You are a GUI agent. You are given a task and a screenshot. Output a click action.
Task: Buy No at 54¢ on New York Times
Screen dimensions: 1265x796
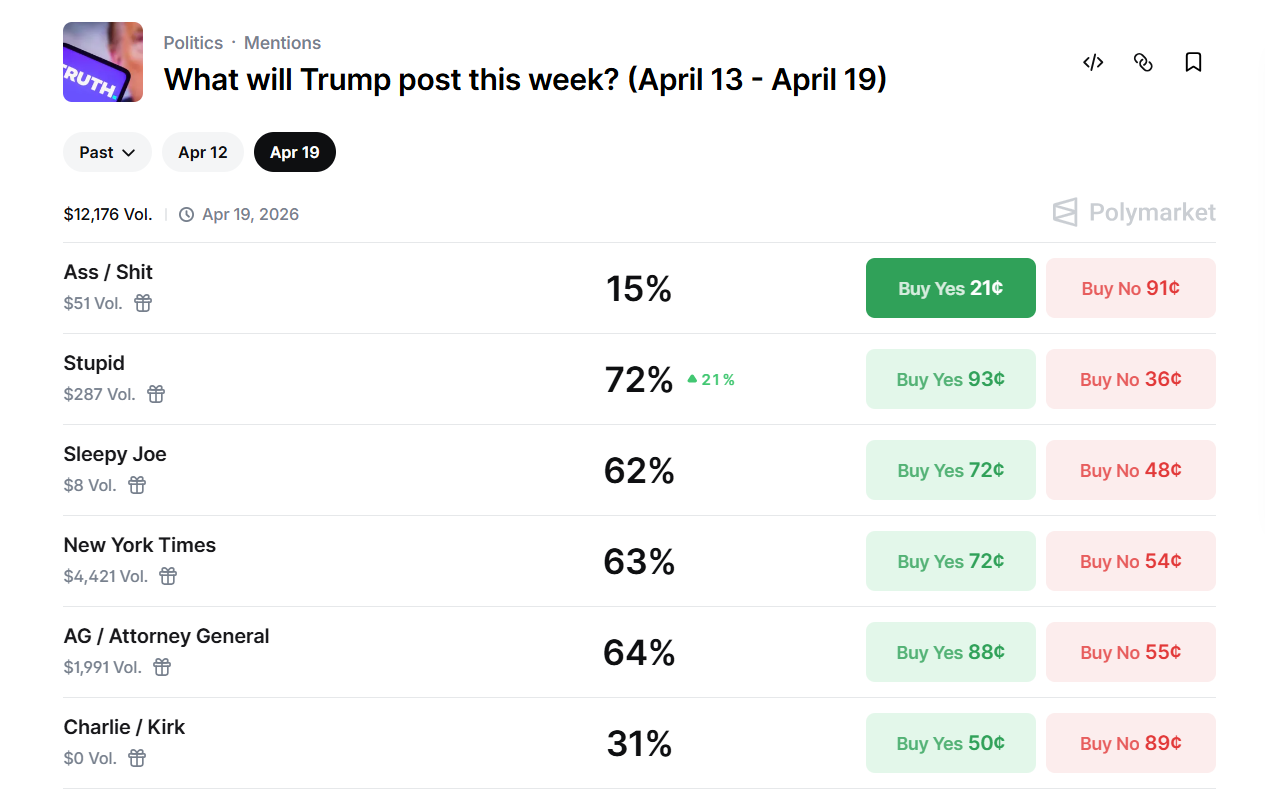[1130, 561]
